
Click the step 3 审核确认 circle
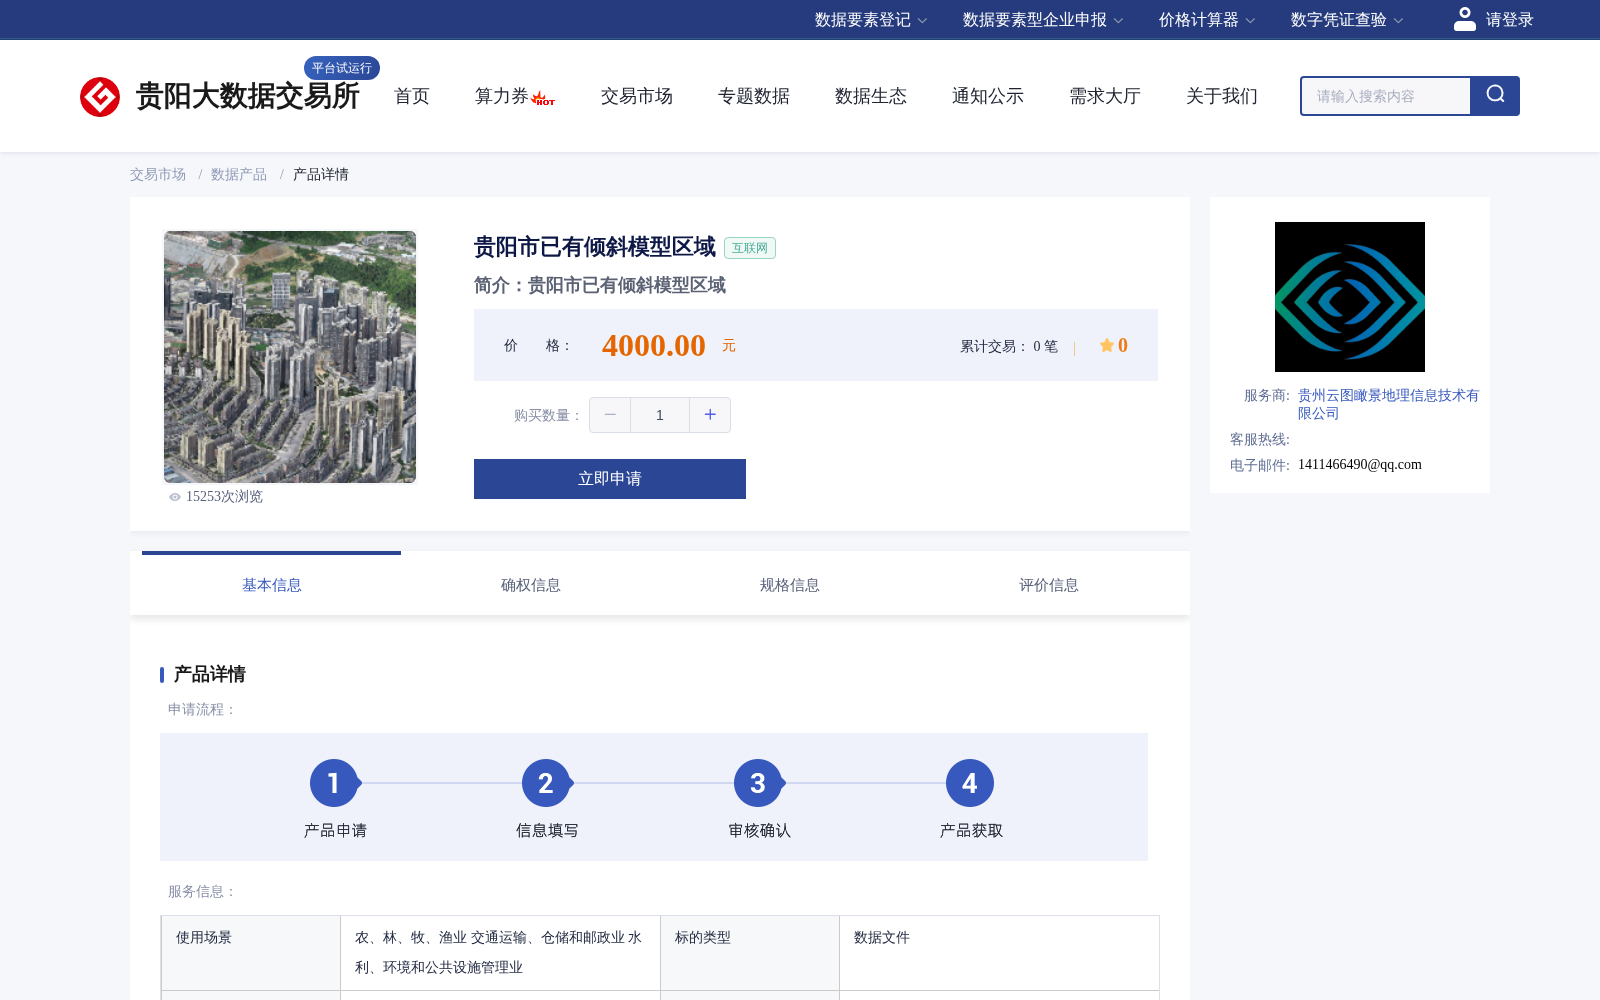pos(758,783)
